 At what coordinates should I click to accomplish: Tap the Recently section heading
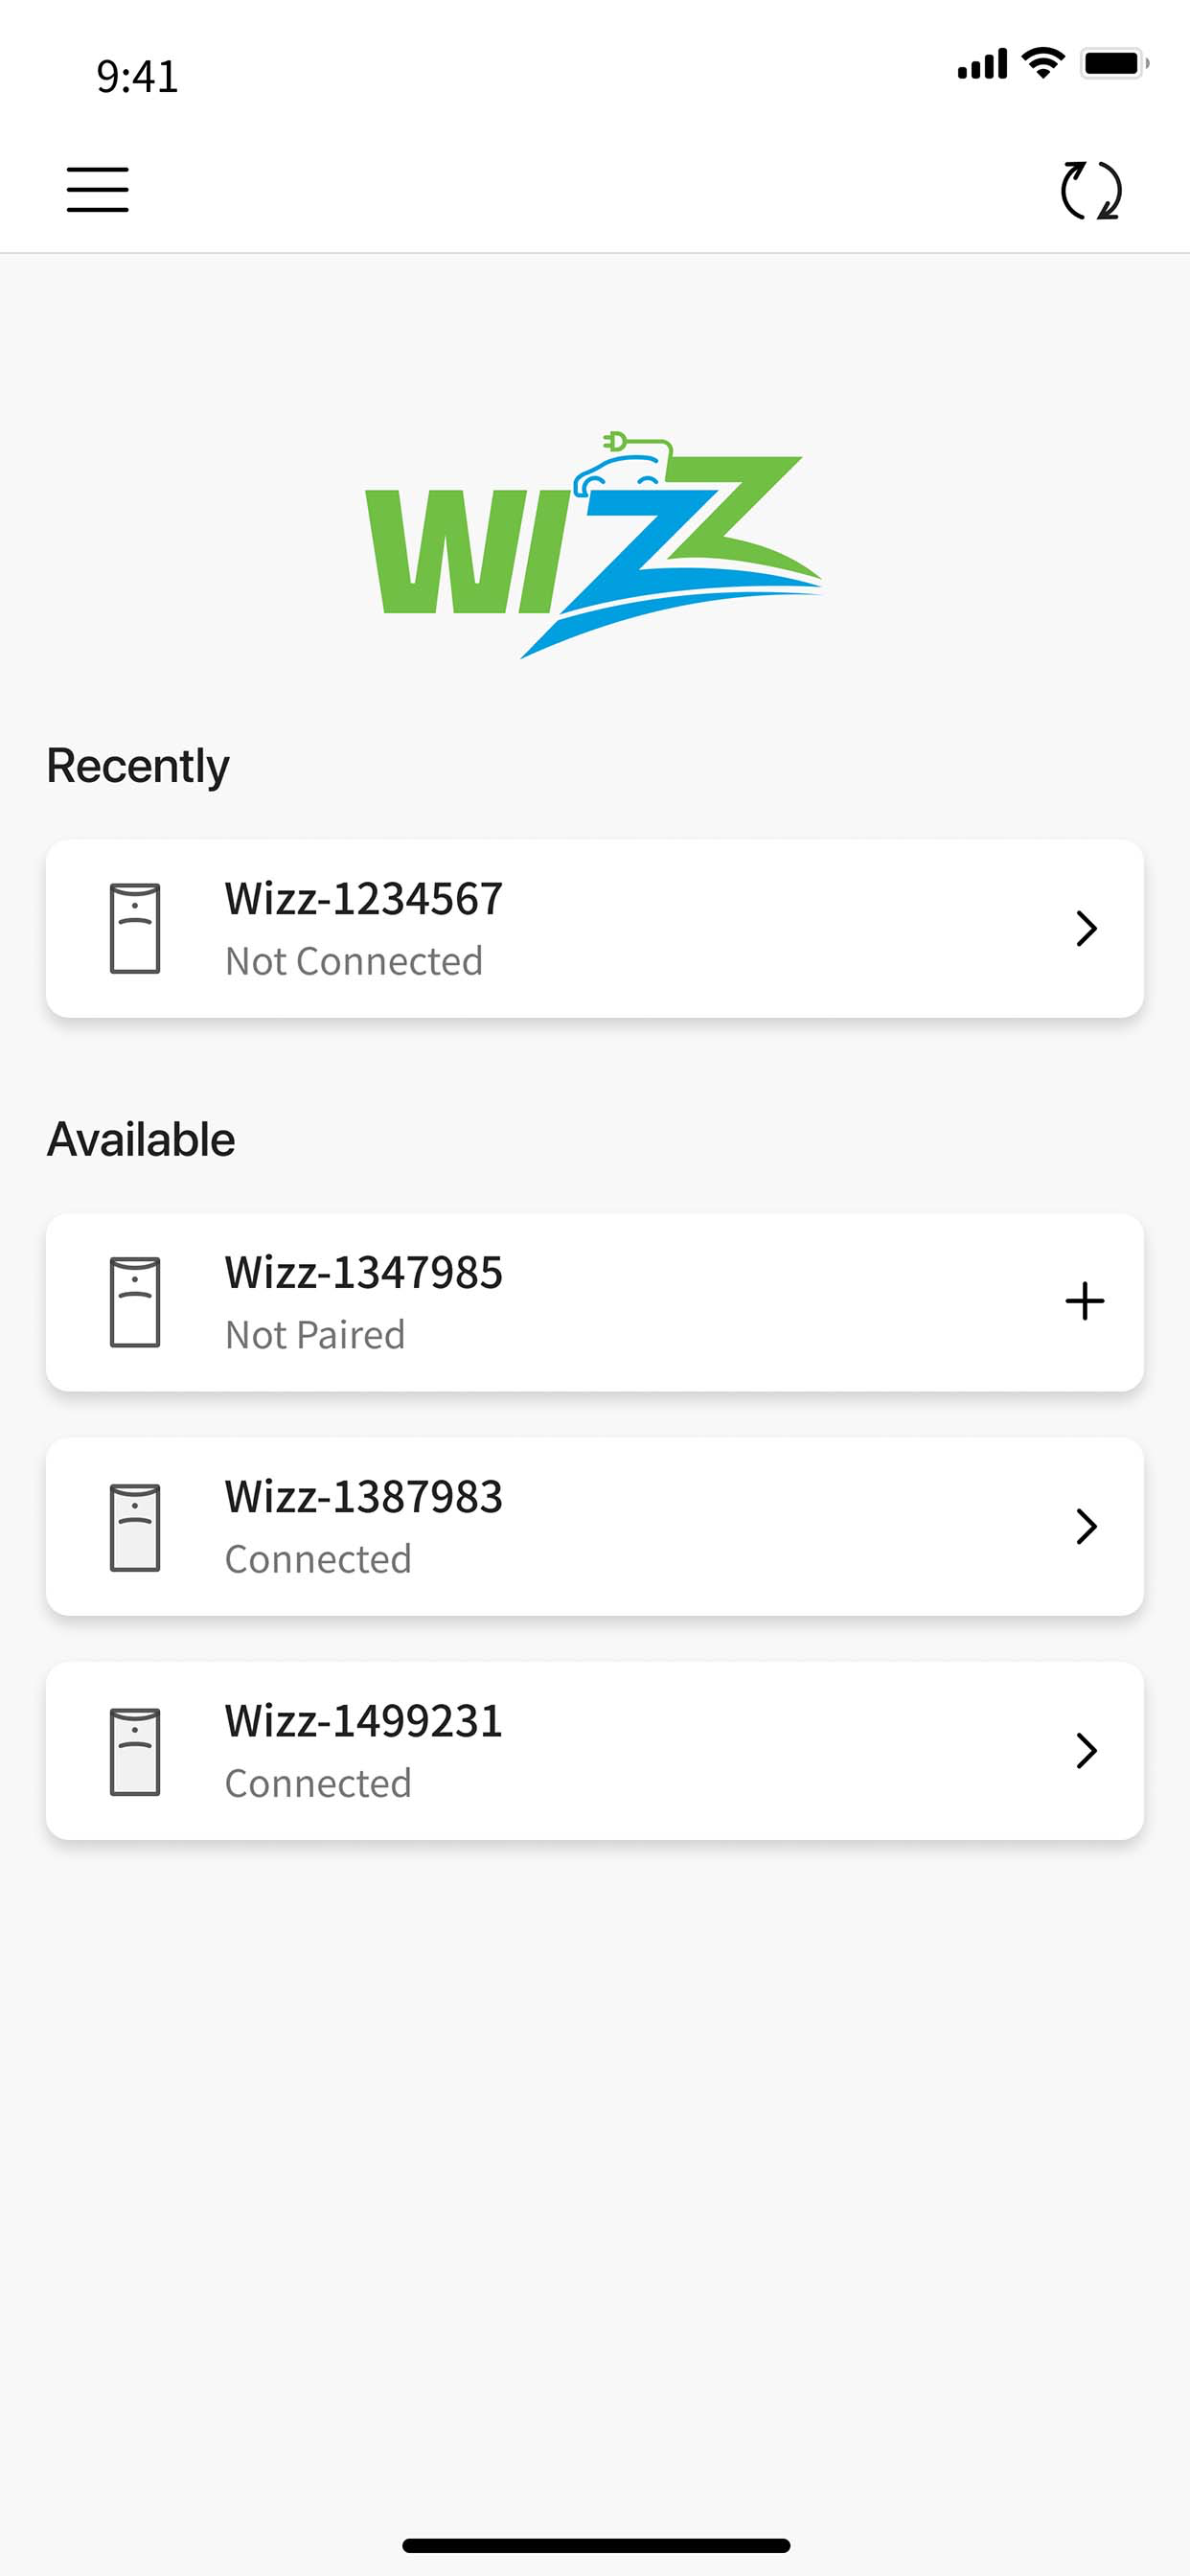(138, 766)
